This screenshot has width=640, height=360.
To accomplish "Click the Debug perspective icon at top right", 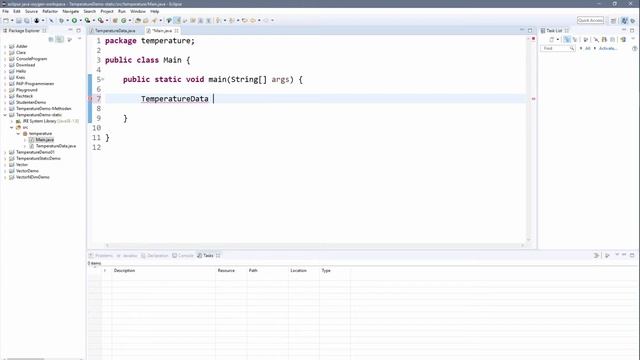I will (633, 20).
